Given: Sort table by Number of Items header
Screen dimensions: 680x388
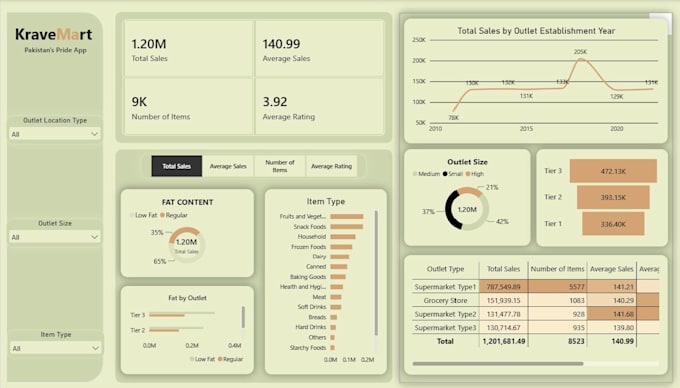Looking at the screenshot, I should click(557, 269).
